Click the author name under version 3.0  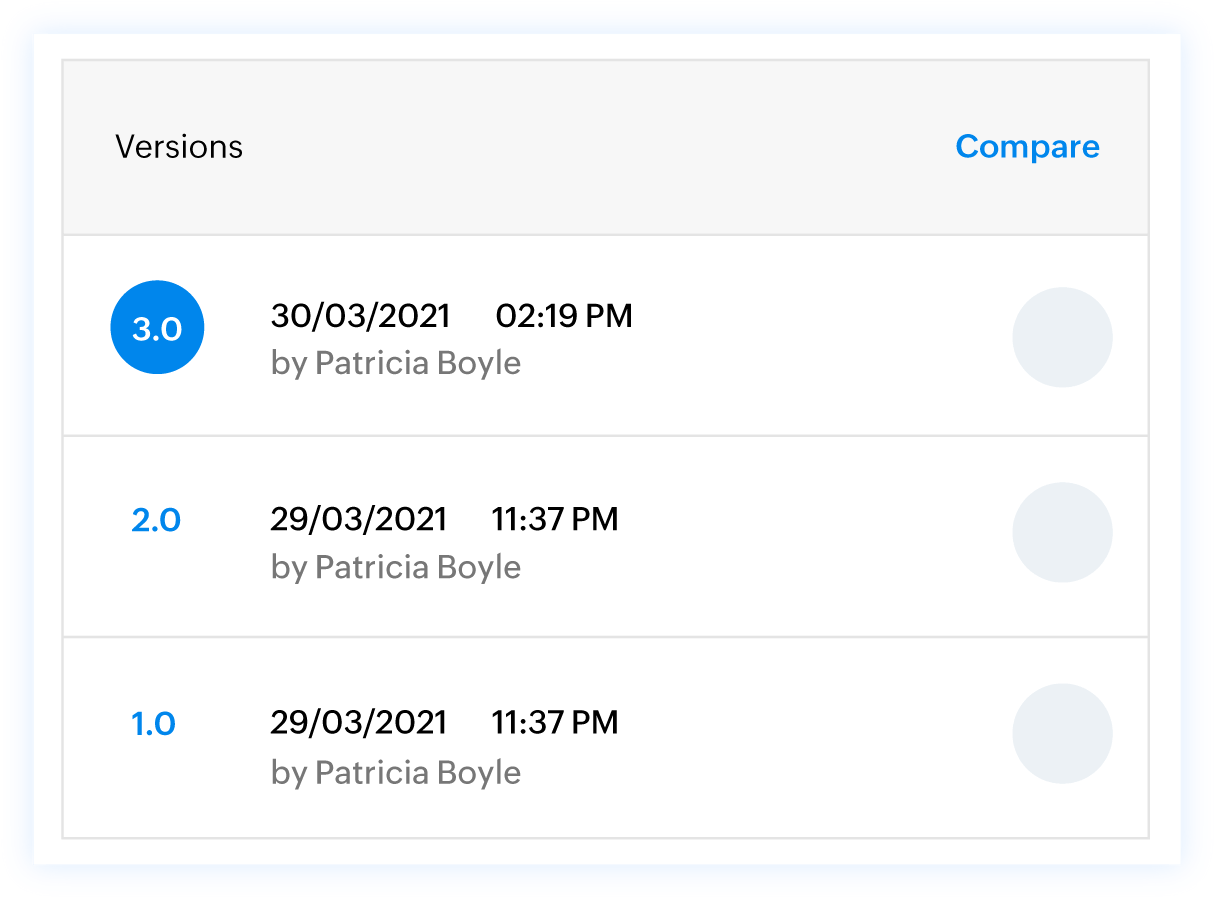(396, 363)
